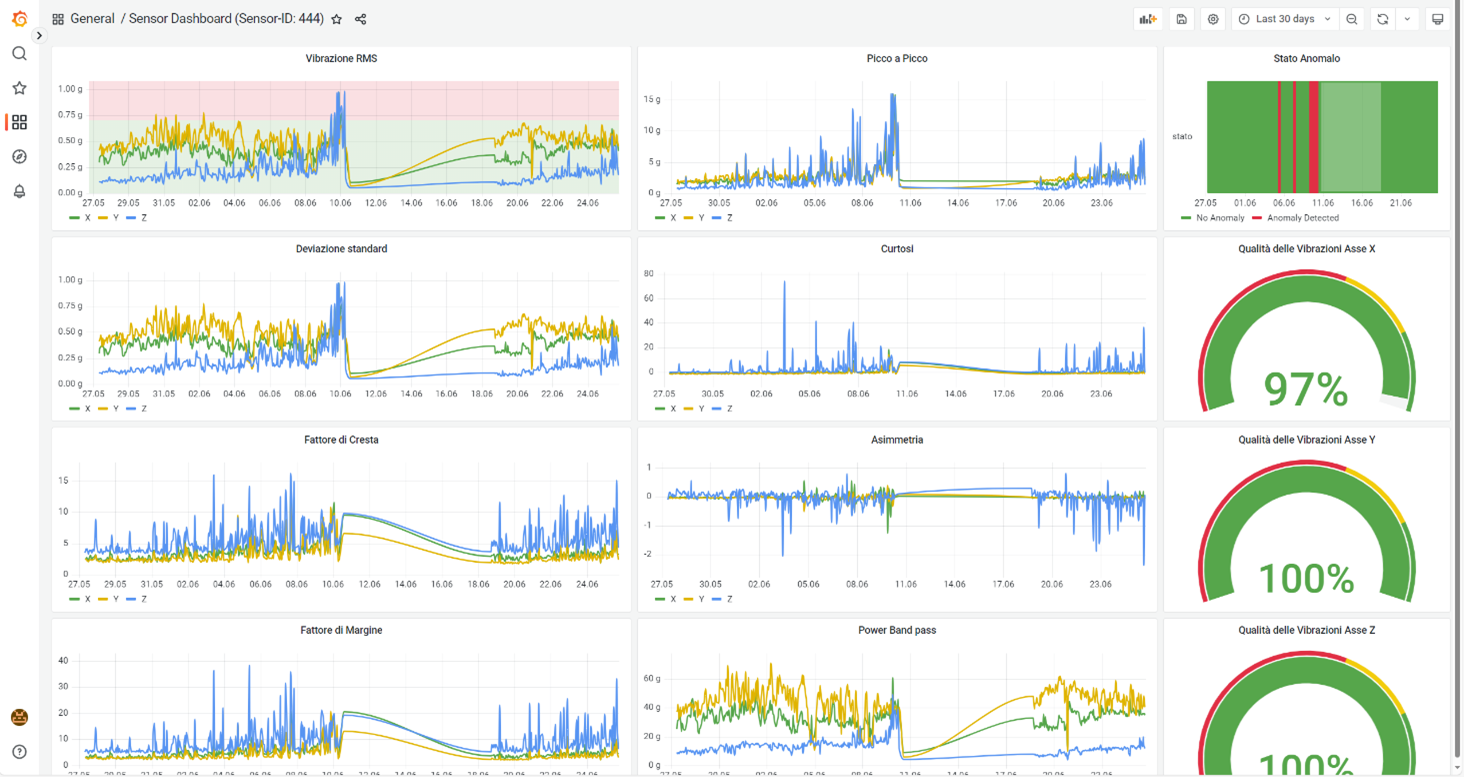Screen dimensions: 1464x777
Task: Click Sensor Dashboard (Sensor-ID: 444) title
Action: [x=226, y=19]
